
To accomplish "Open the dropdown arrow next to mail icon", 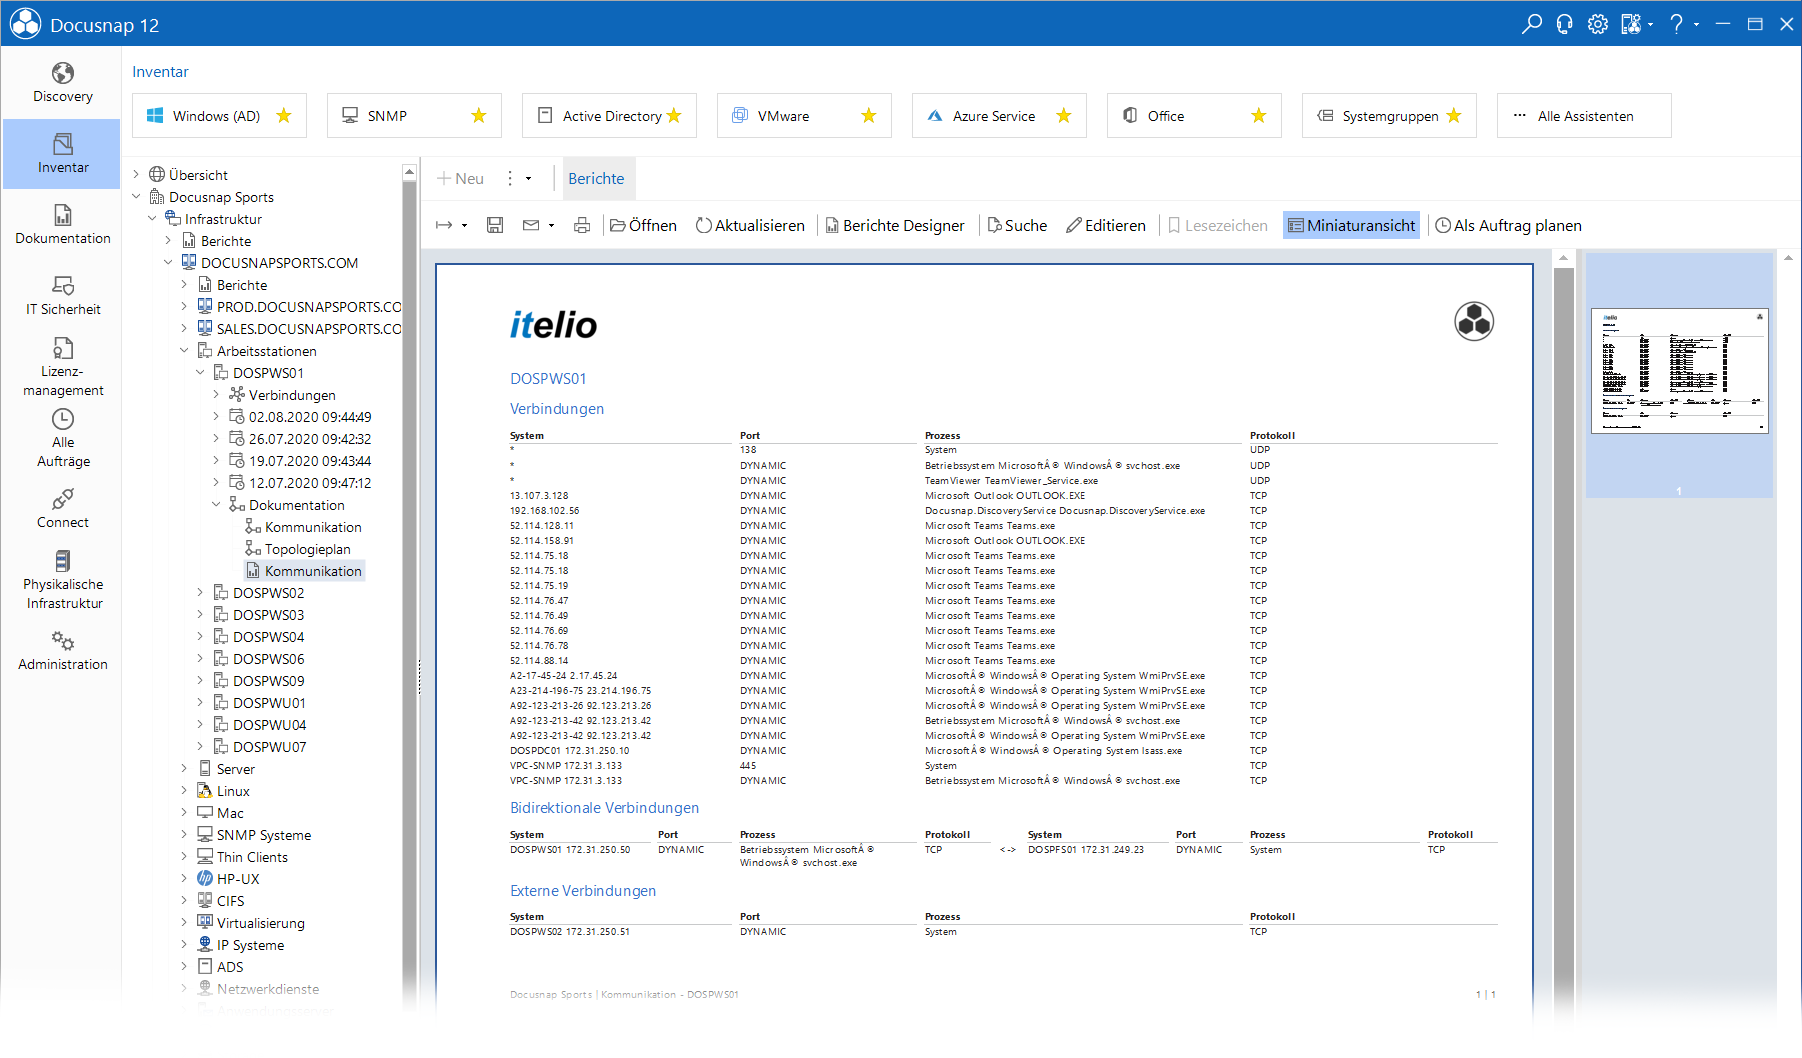I will [x=551, y=226].
